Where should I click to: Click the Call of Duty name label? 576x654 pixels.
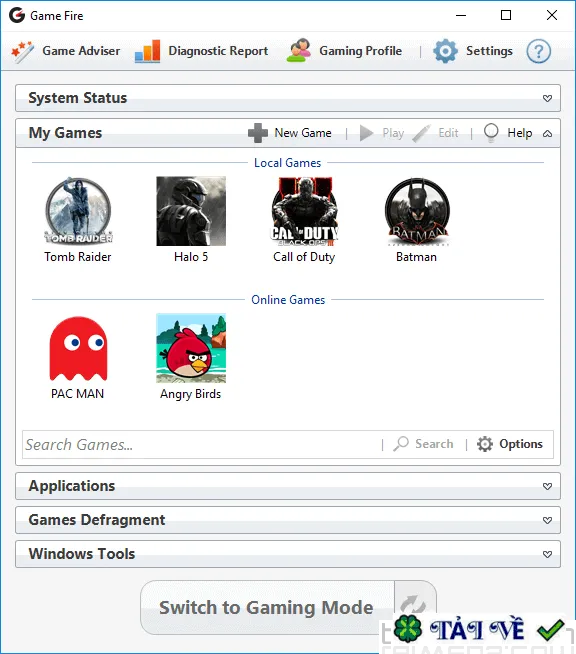coord(304,257)
